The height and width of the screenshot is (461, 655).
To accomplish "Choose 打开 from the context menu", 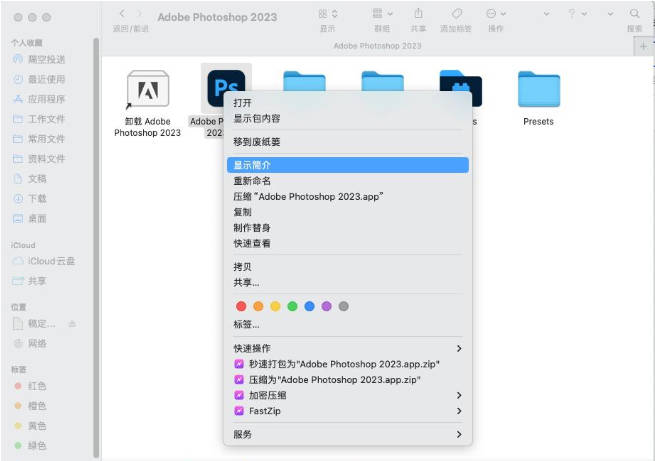I will pyautogui.click(x=348, y=103).
